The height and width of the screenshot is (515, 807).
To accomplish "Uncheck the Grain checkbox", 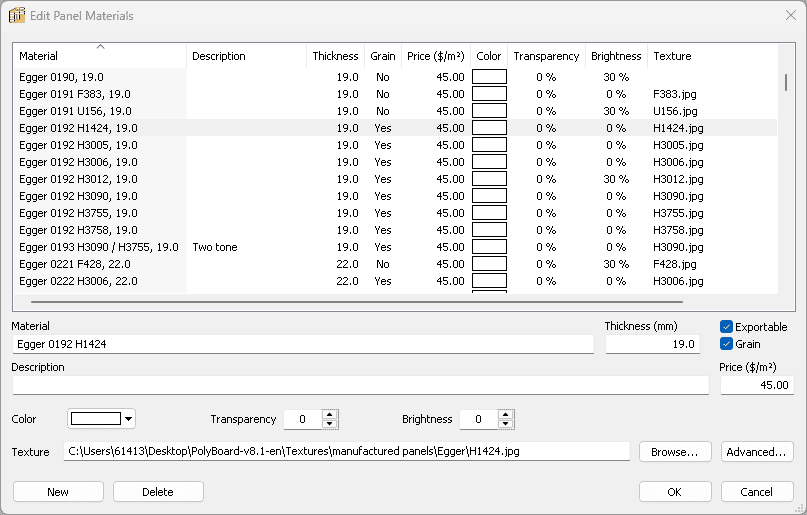I will tap(727, 344).
